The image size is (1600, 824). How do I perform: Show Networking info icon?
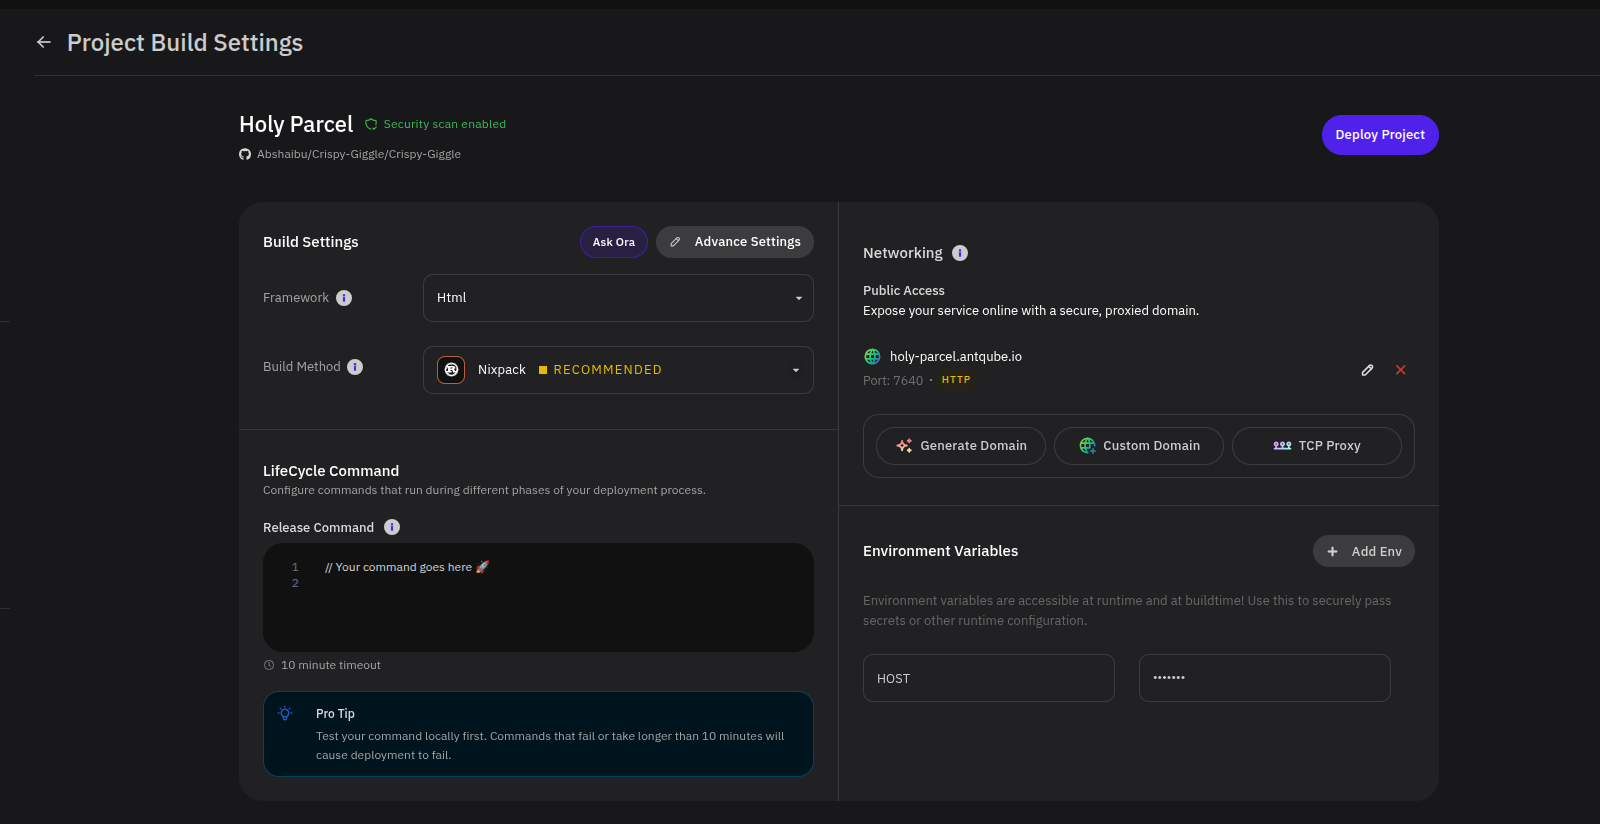tap(960, 253)
